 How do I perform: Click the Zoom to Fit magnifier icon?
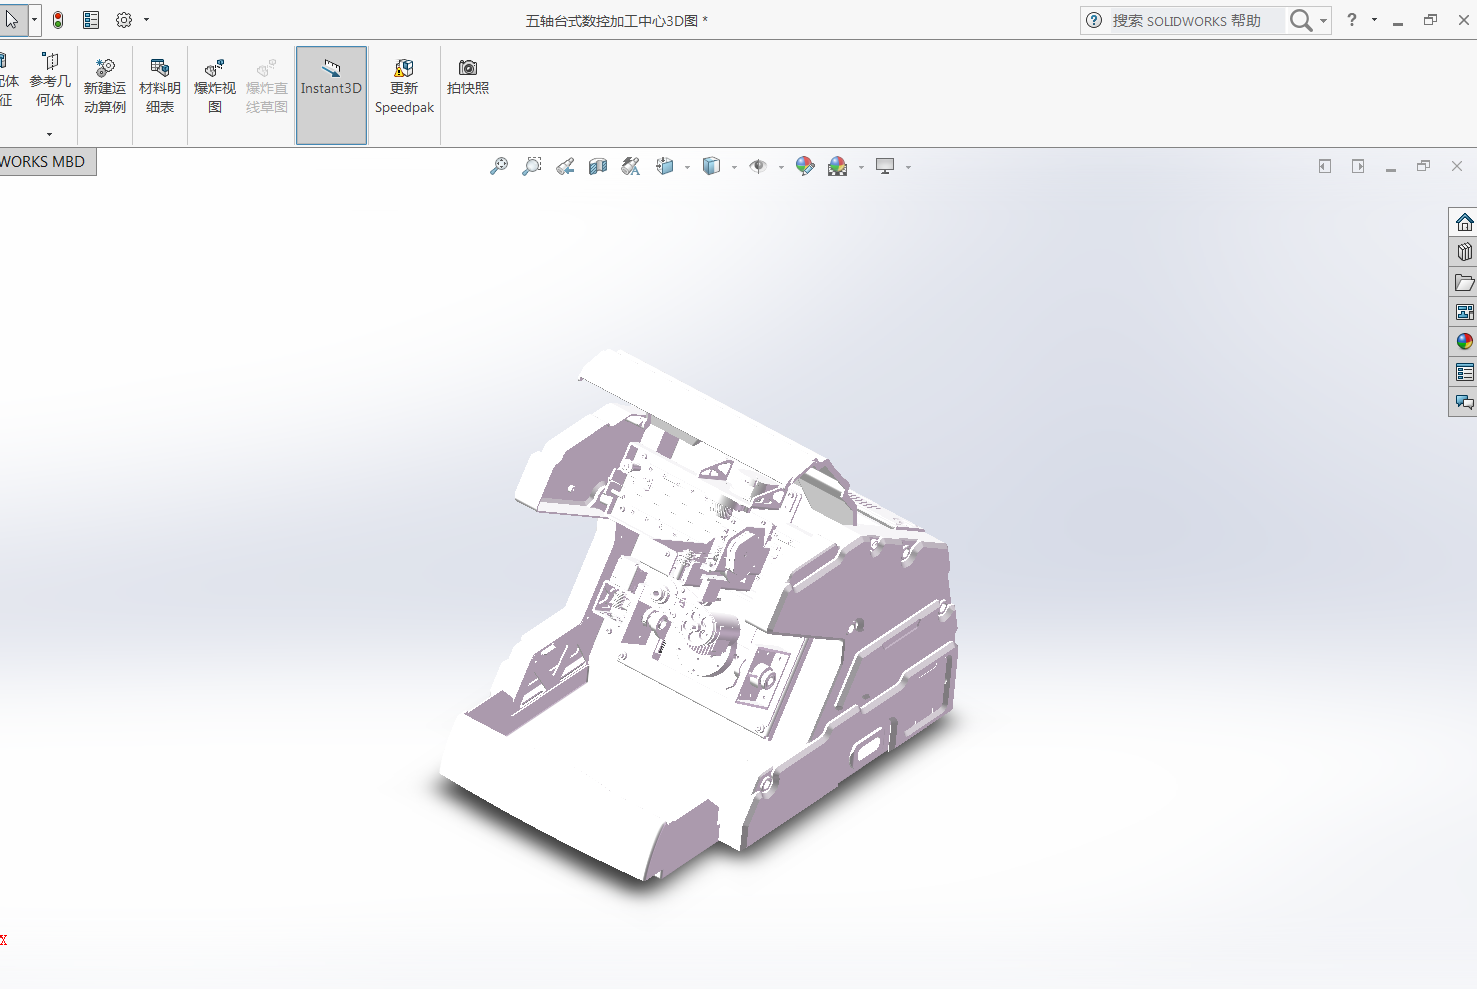[498, 166]
